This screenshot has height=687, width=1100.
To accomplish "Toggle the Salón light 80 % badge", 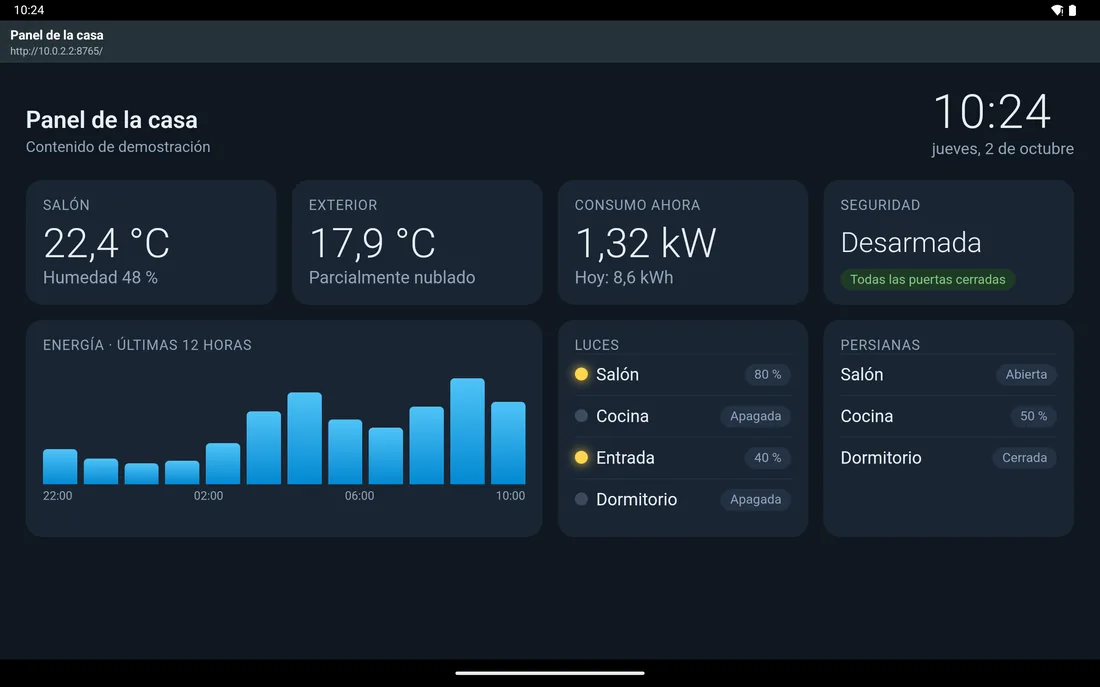I will pos(767,374).
